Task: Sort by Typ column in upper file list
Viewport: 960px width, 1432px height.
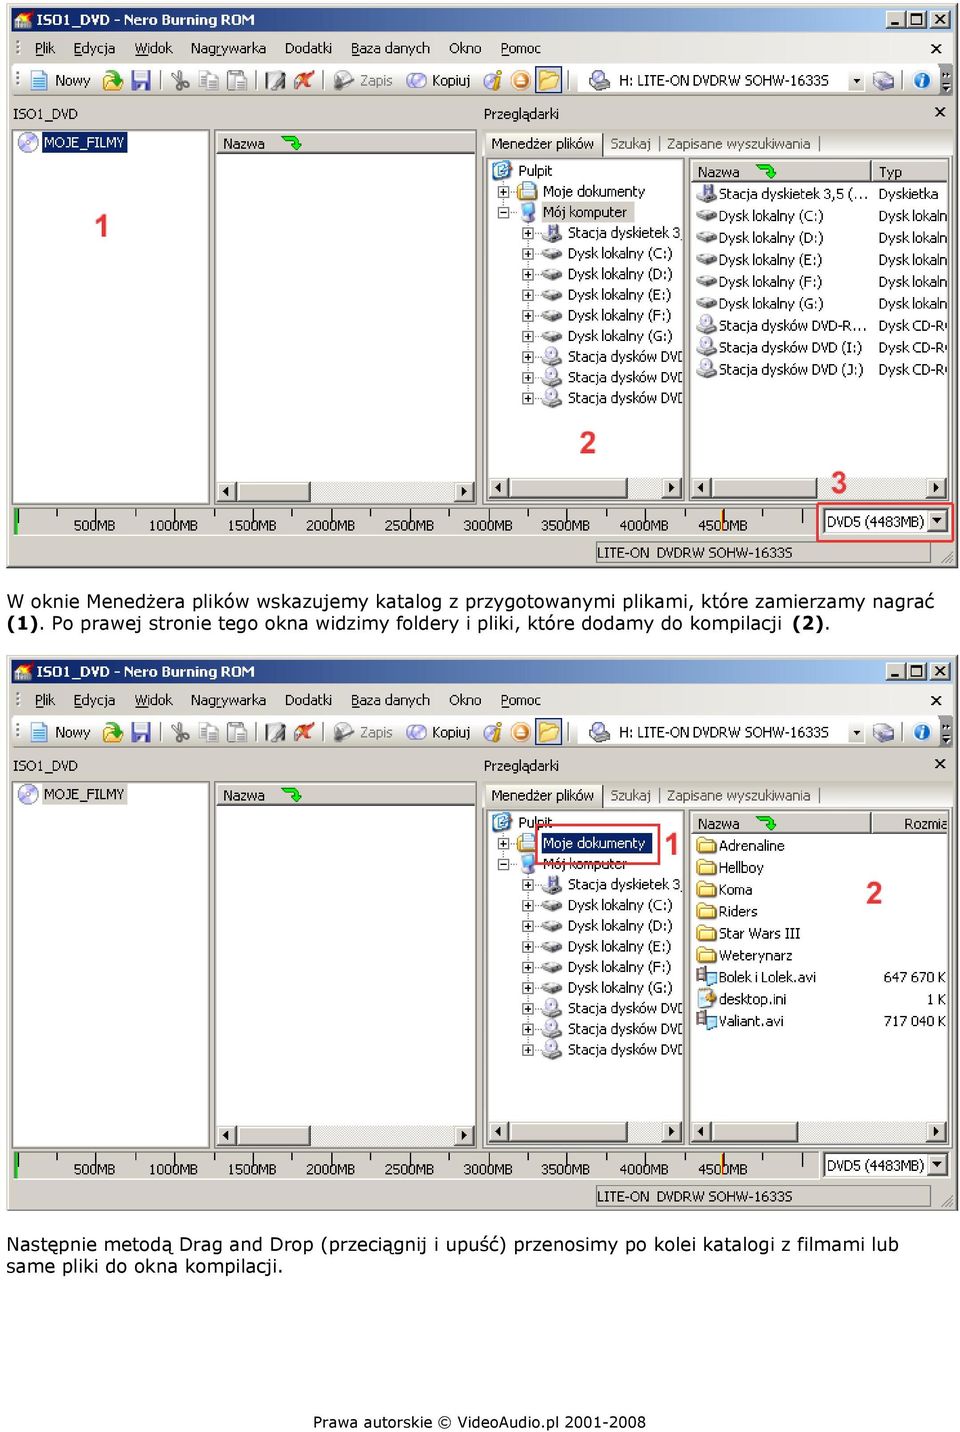Action: pyautogui.click(x=909, y=172)
